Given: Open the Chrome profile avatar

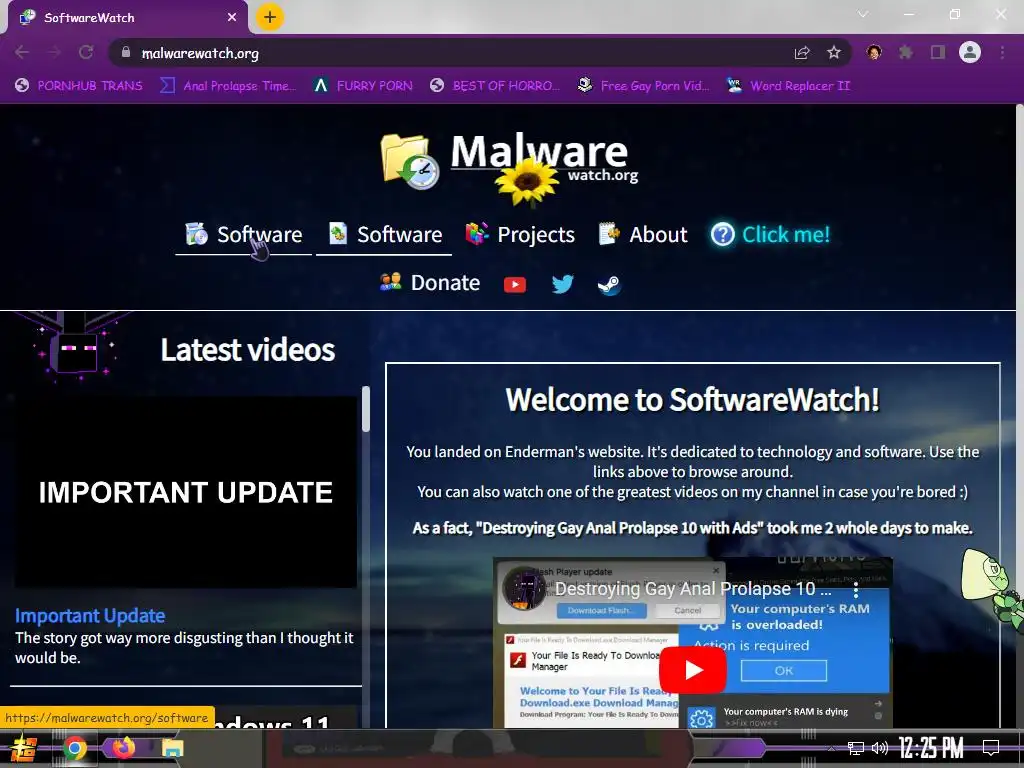Looking at the screenshot, I should pos(970,52).
